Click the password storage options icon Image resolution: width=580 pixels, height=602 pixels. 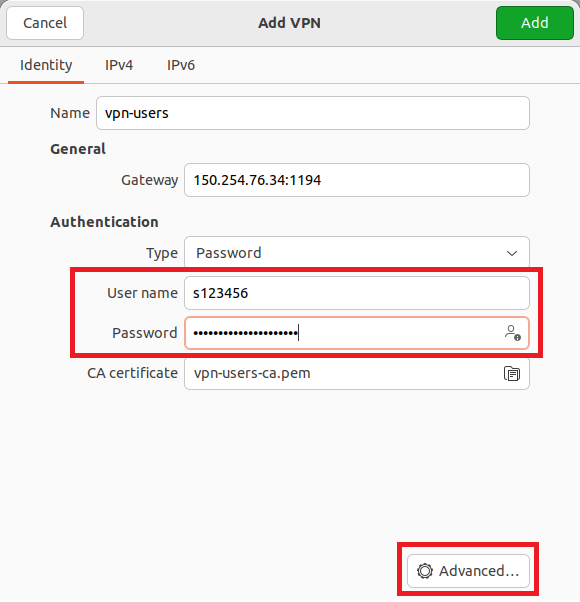[512, 333]
